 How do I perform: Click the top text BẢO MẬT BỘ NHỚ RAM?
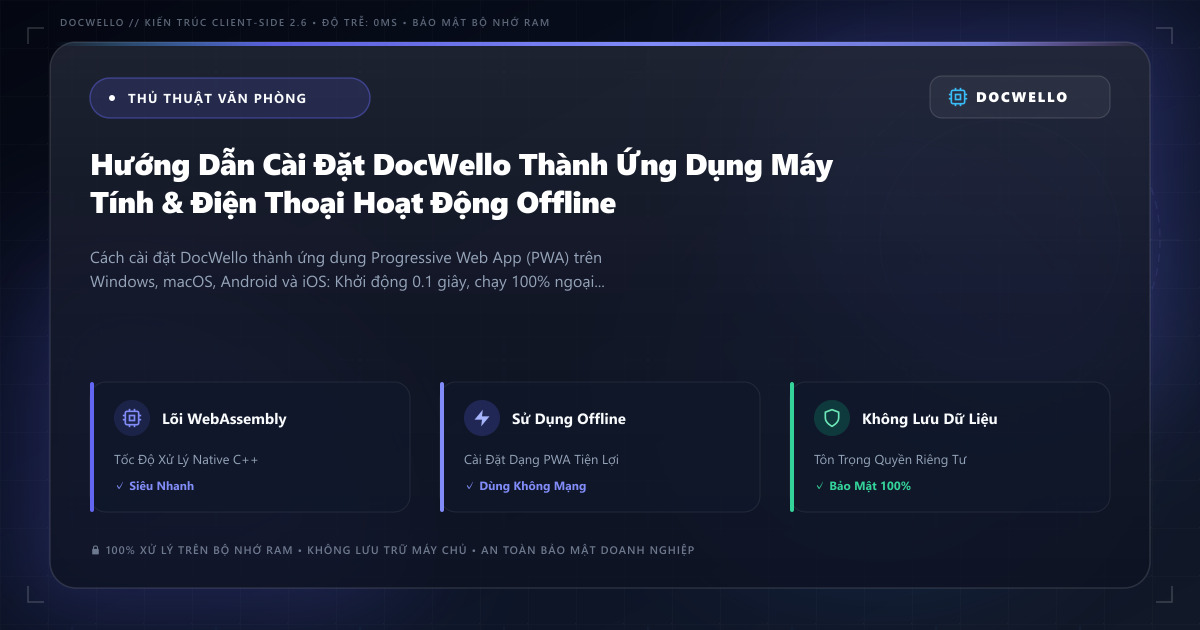479,22
